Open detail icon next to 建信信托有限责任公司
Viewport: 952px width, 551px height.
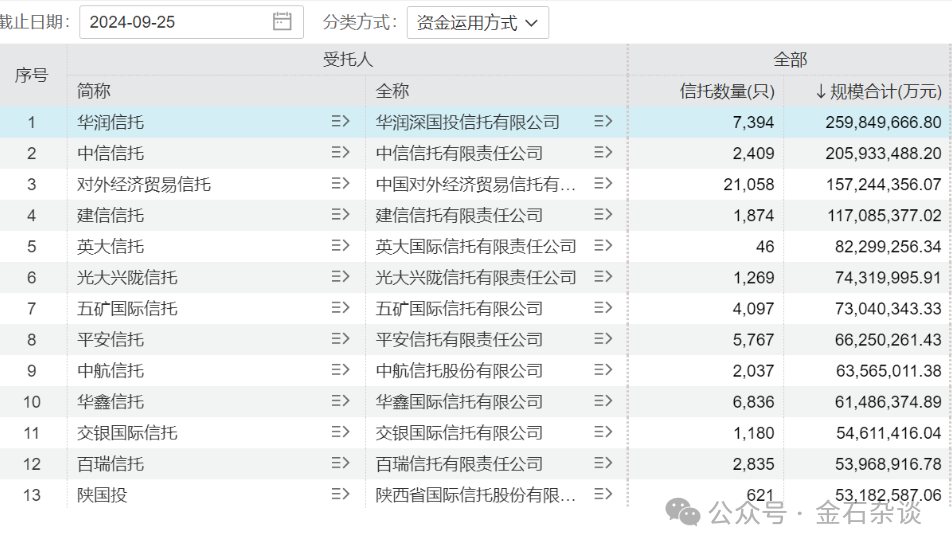[603, 215]
